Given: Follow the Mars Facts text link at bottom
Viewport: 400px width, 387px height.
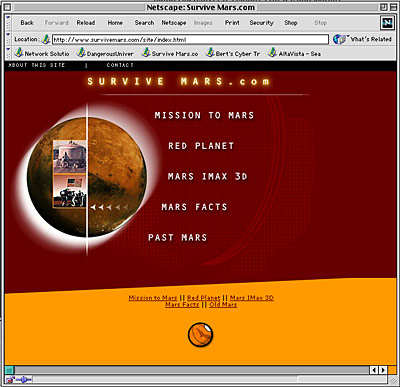Looking at the screenshot, I should point(182,305).
